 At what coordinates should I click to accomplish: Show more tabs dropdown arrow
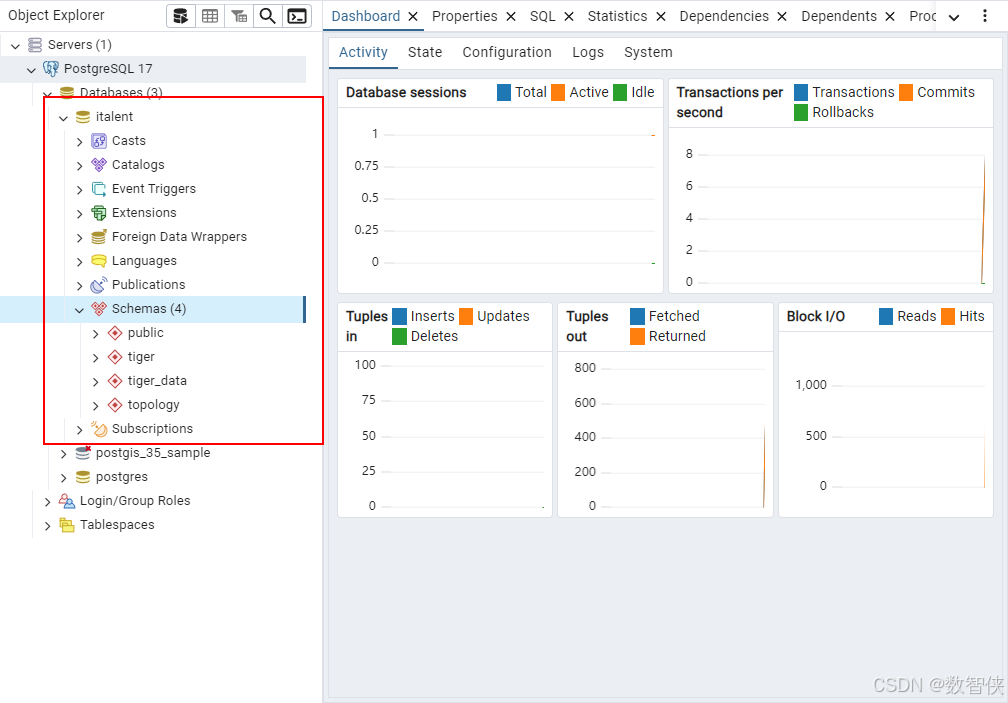[954, 17]
